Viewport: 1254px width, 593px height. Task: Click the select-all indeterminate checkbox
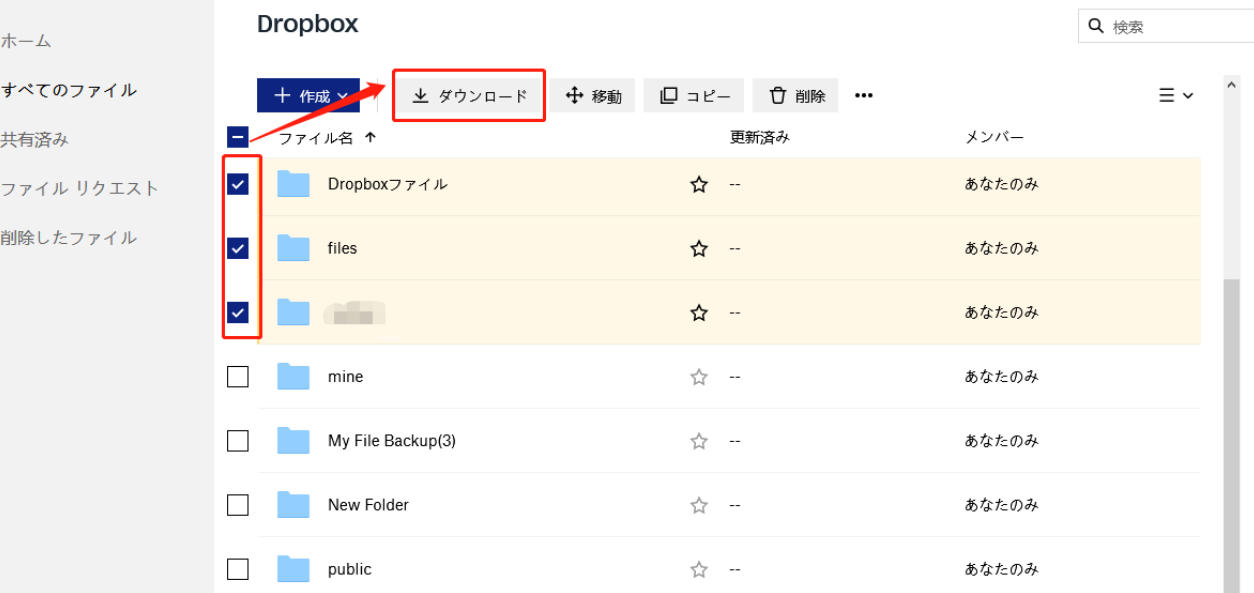click(237, 137)
